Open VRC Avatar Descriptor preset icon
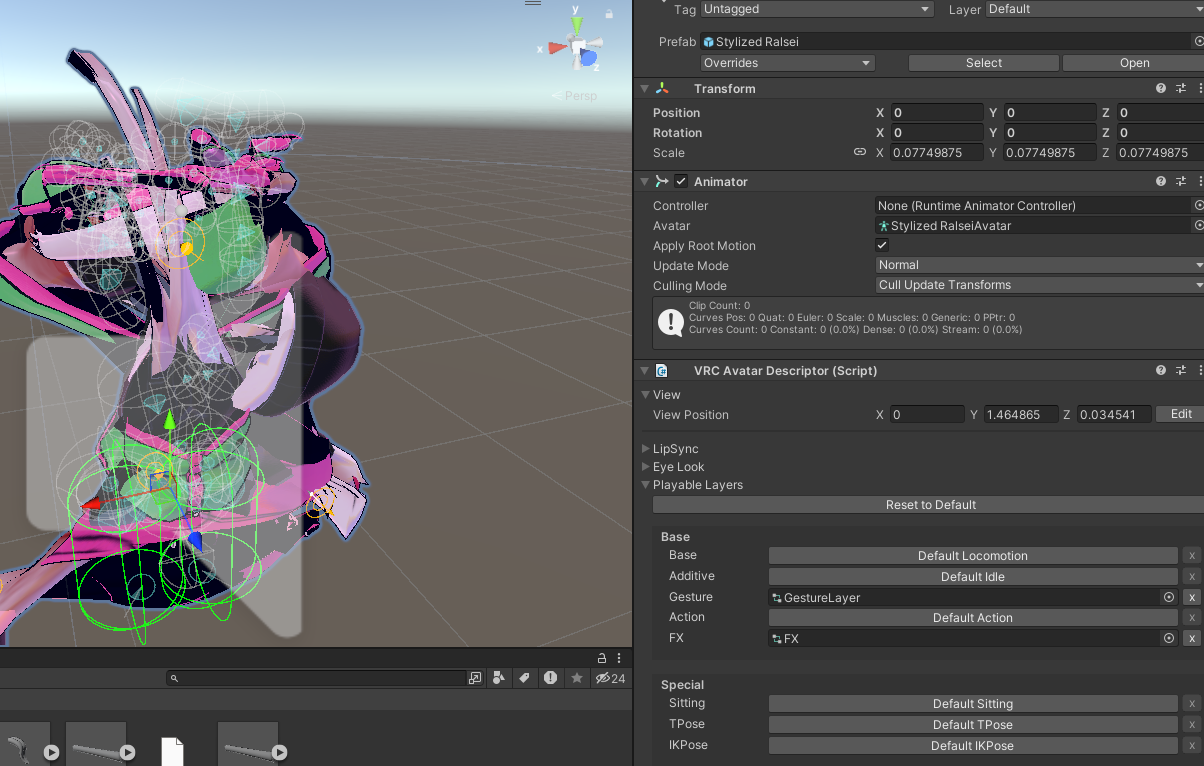 tap(1181, 370)
